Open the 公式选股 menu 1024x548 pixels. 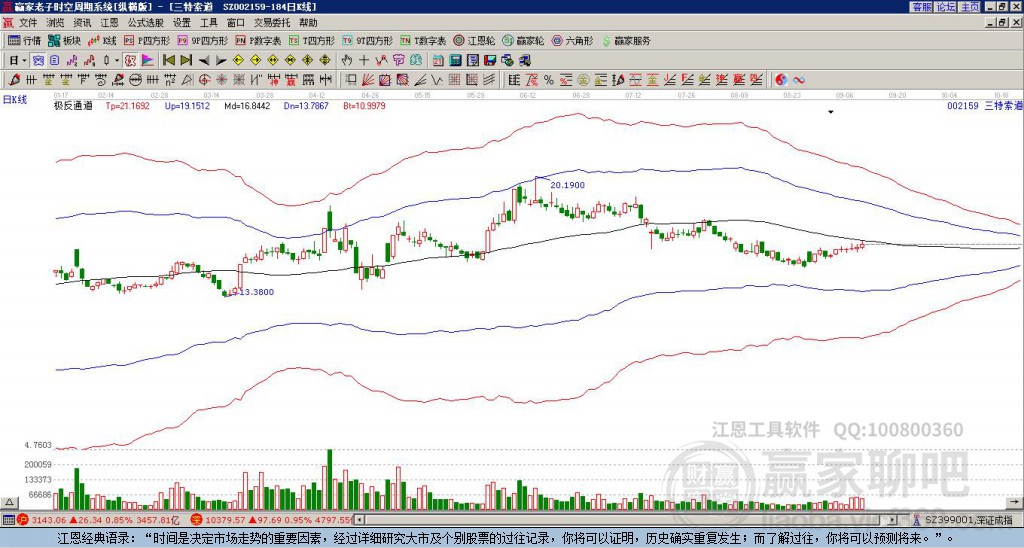(x=146, y=23)
